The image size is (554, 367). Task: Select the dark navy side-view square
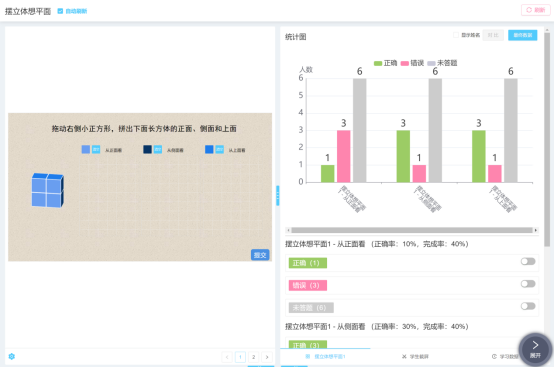tap(147, 149)
